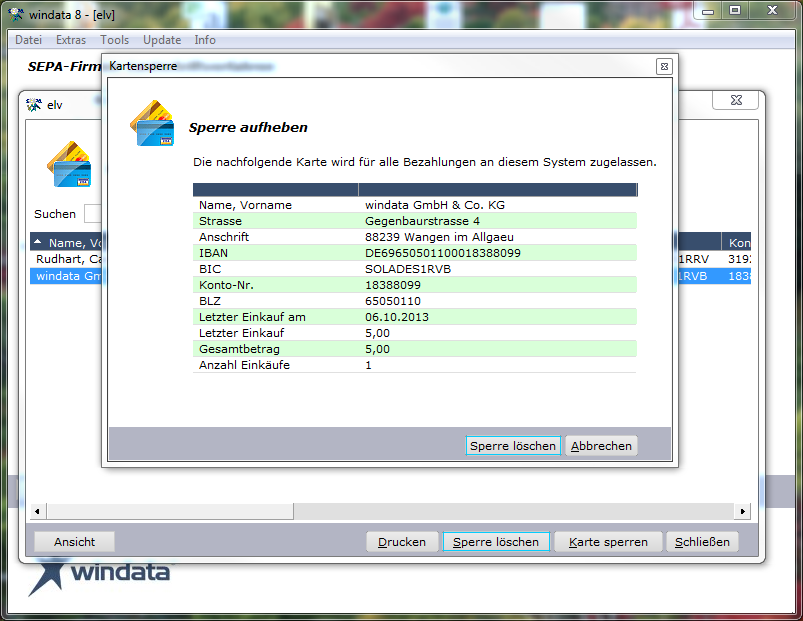Screen dimensions: 803x621
Task: Click the horizontal scrollbar right arrow
Action: point(743,511)
